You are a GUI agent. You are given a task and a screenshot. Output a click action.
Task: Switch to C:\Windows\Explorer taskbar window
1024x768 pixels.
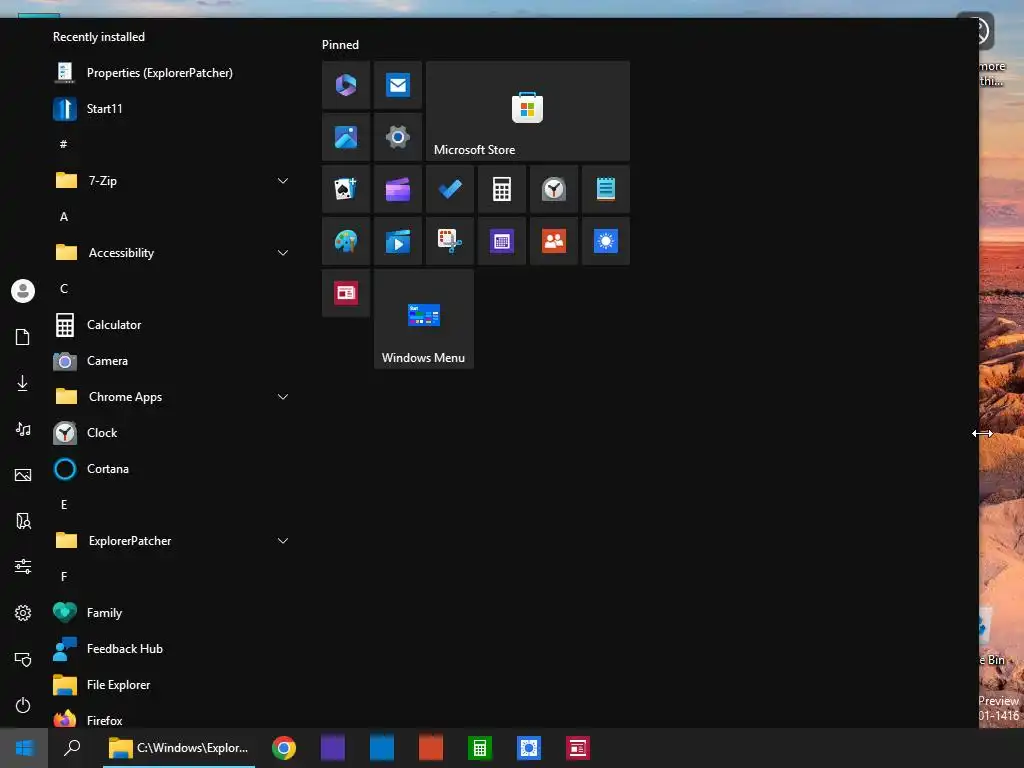(179, 748)
